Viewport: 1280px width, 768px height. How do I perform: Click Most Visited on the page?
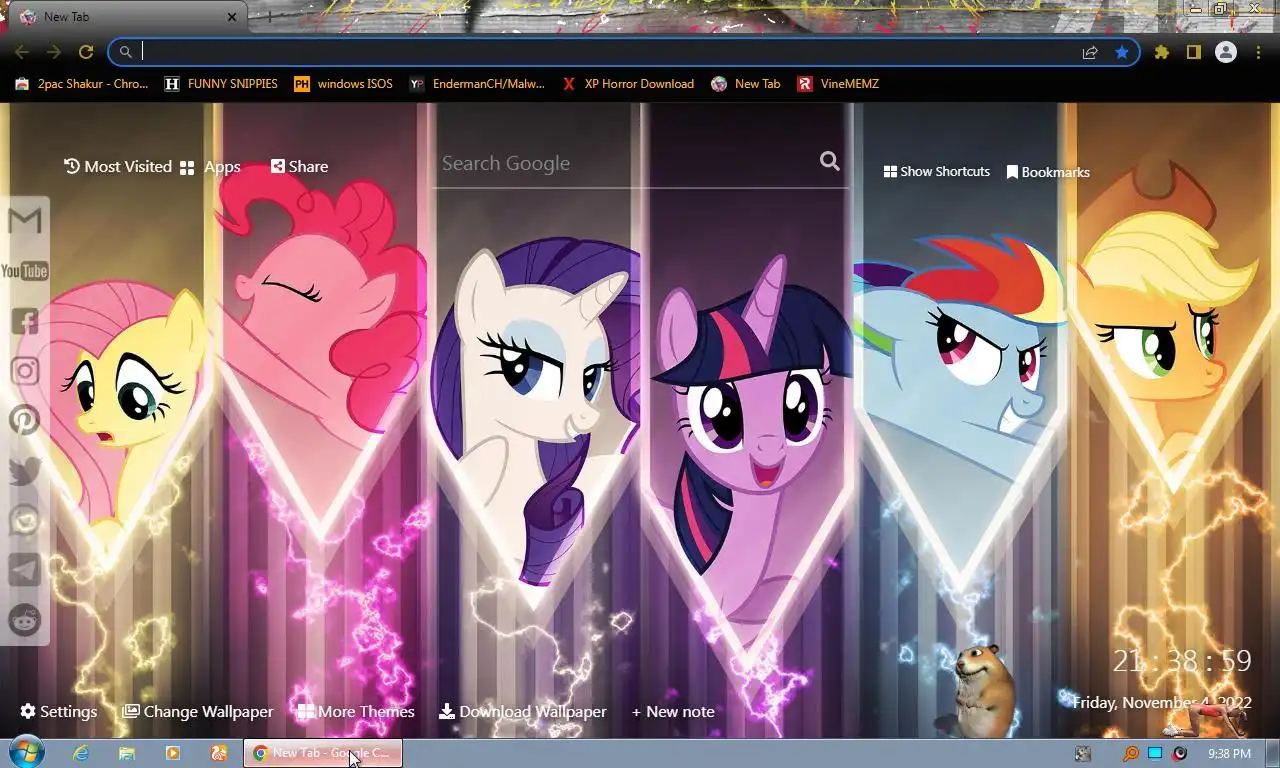(x=118, y=167)
